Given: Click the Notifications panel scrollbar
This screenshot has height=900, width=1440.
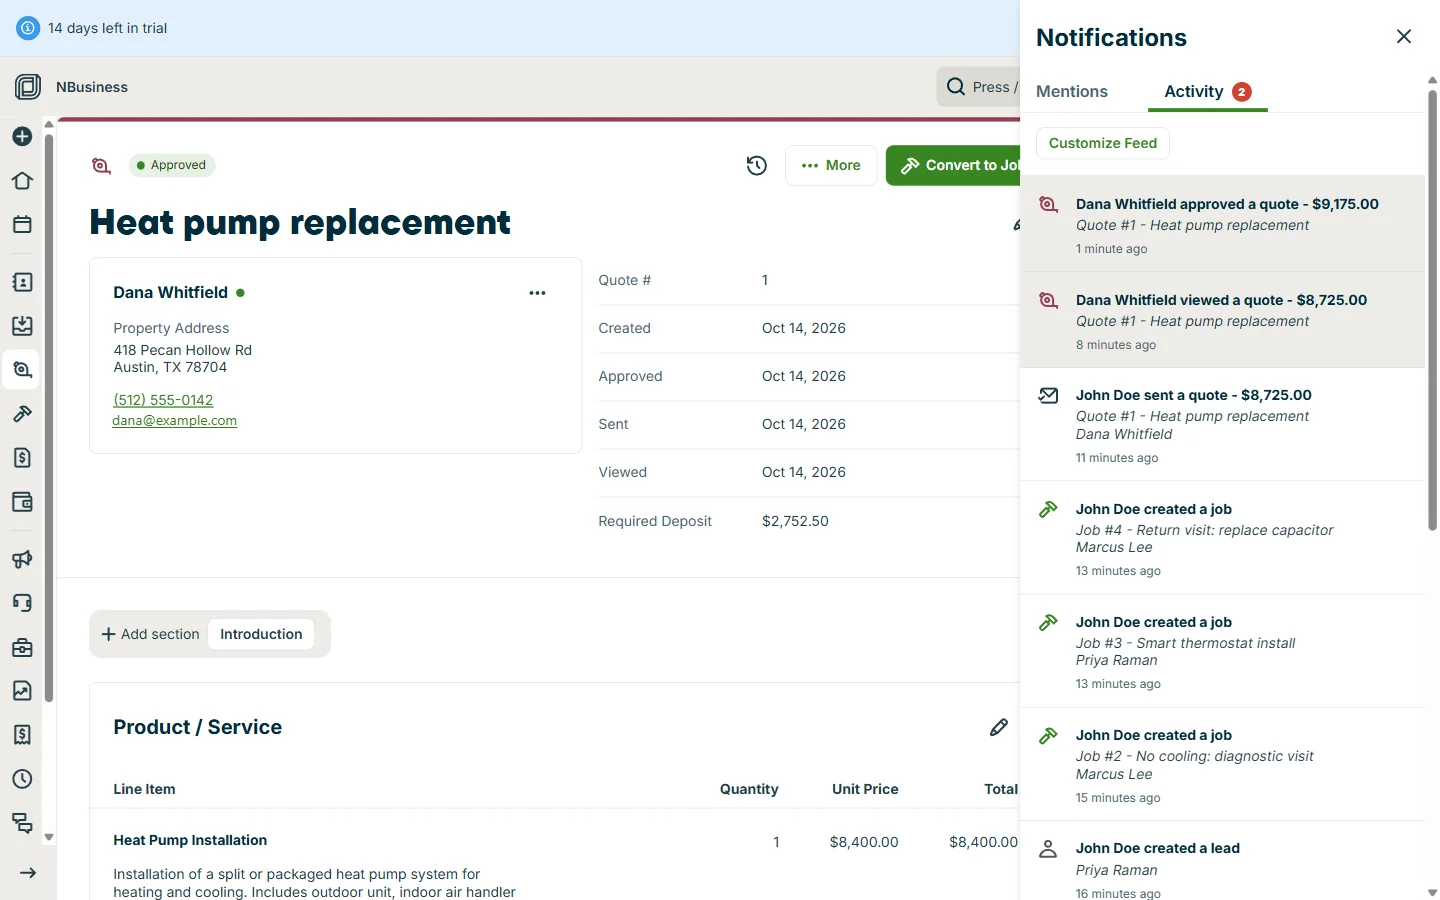Looking at the screenshot, I should coord(1432,310).
